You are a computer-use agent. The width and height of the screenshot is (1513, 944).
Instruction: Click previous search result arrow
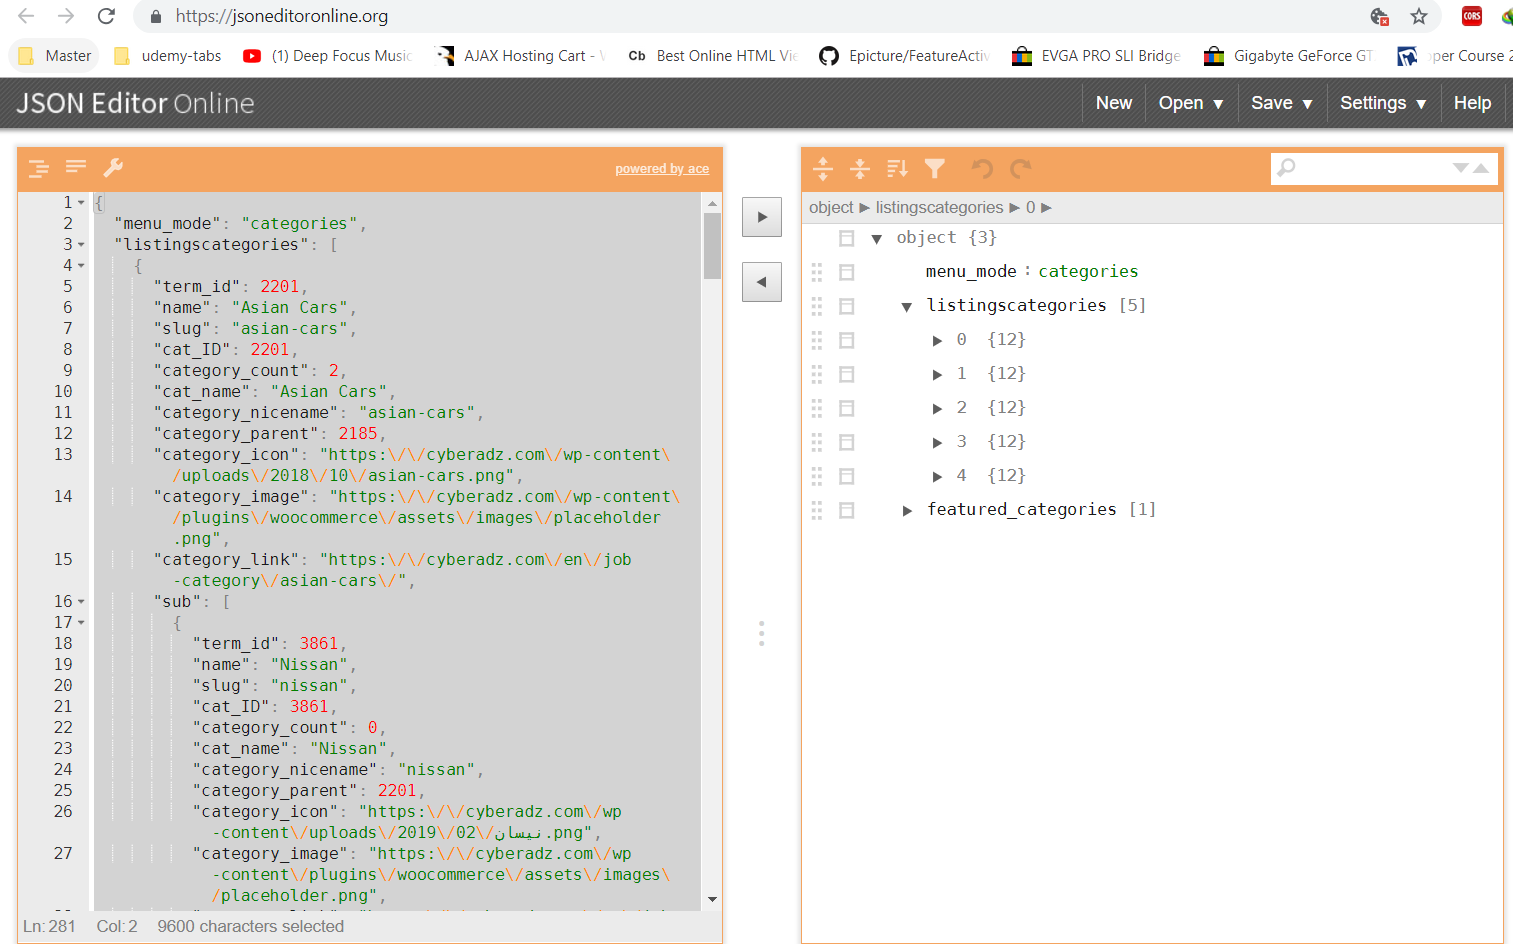[1481, 168]
